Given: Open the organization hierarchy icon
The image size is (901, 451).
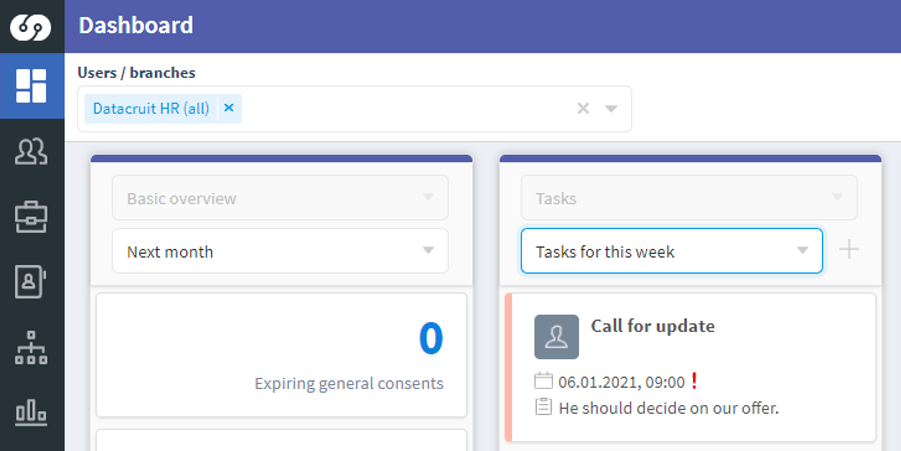Looking at the screenshot, I should click(31, 348).
